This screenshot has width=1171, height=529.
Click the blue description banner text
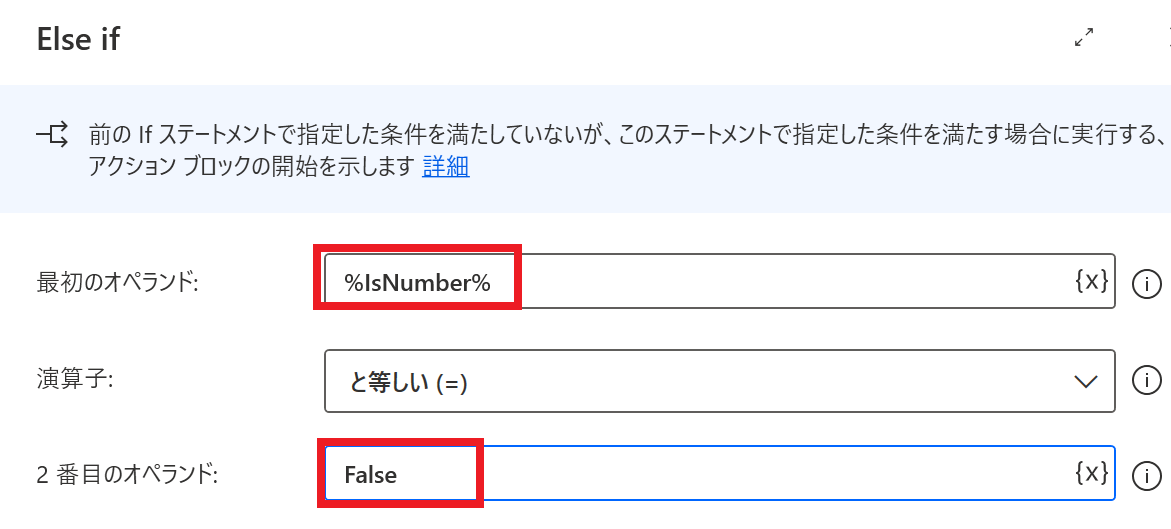coord(600,133)
